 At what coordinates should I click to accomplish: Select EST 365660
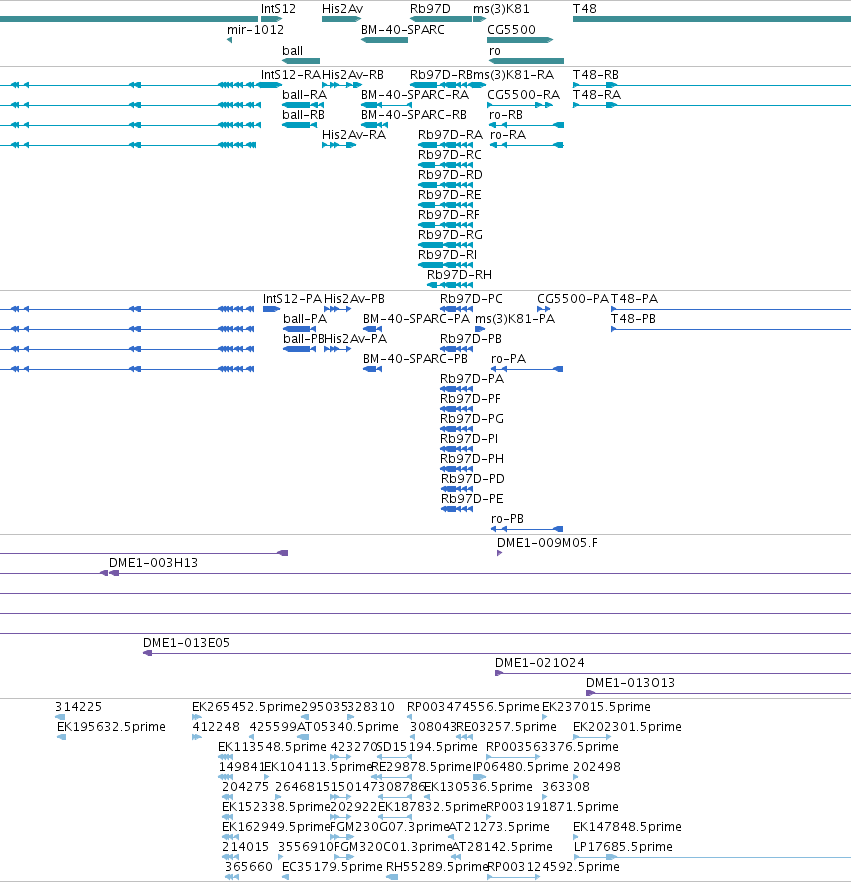tap(249, 867)
